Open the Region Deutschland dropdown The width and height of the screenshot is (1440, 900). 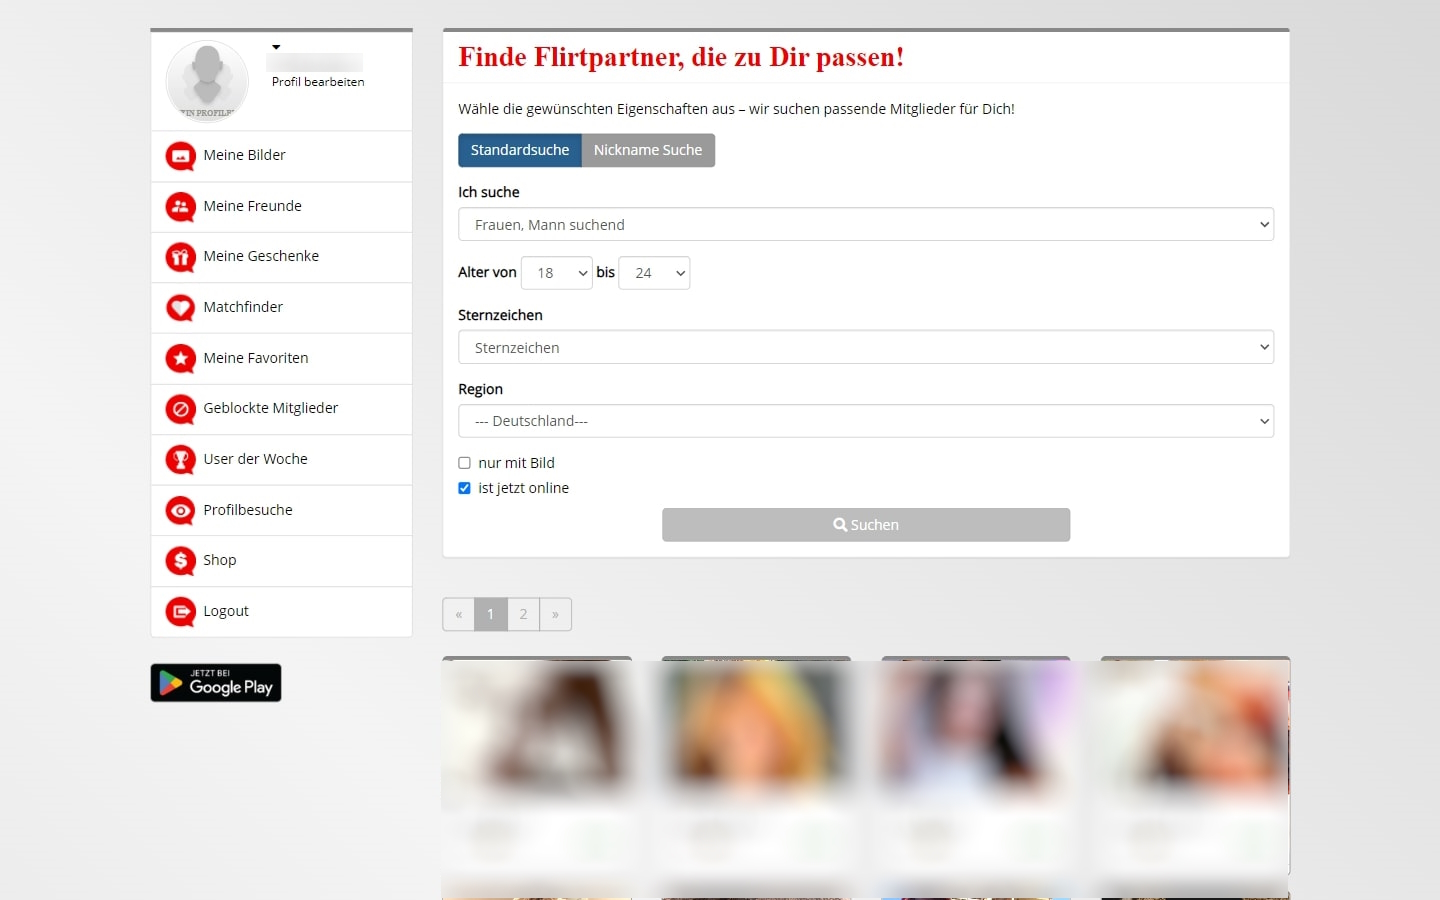click(865, 421)
